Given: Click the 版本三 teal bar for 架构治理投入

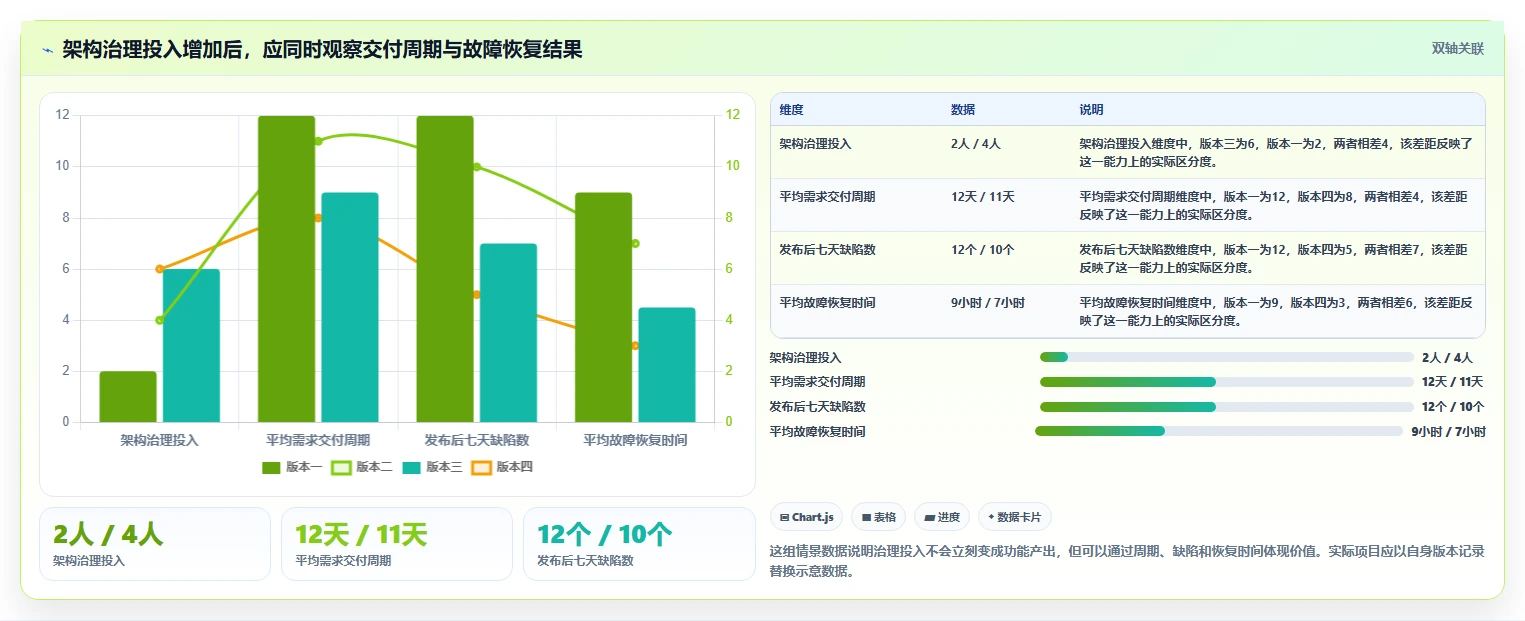Looking at the screenshot, I should pyautogui.click(x=191, y=346).
